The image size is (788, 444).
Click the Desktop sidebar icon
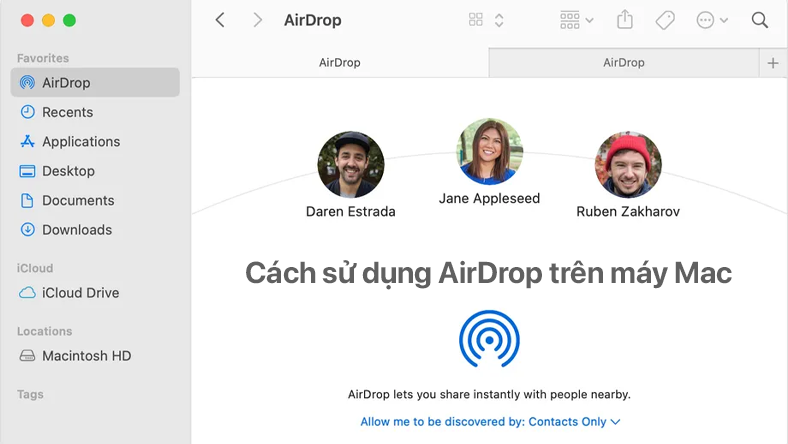[x=27, y=171]
